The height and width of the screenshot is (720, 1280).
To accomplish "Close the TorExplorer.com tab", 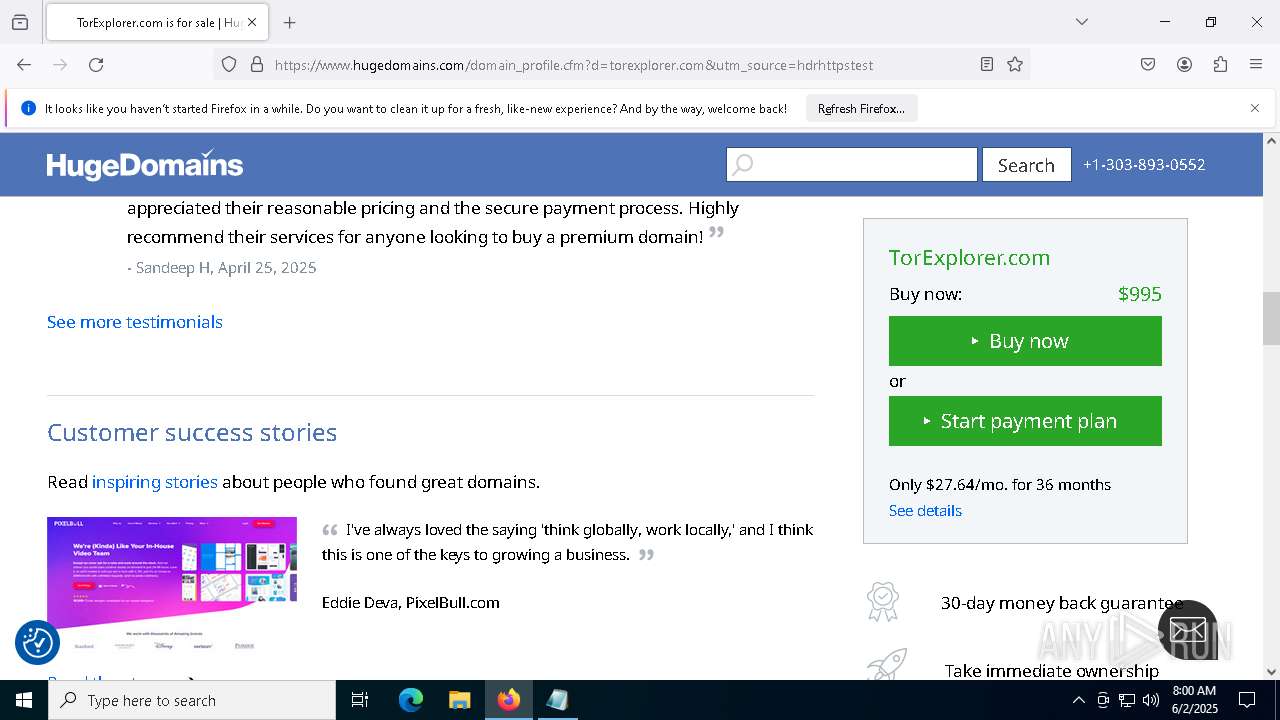I will point(252,22).
